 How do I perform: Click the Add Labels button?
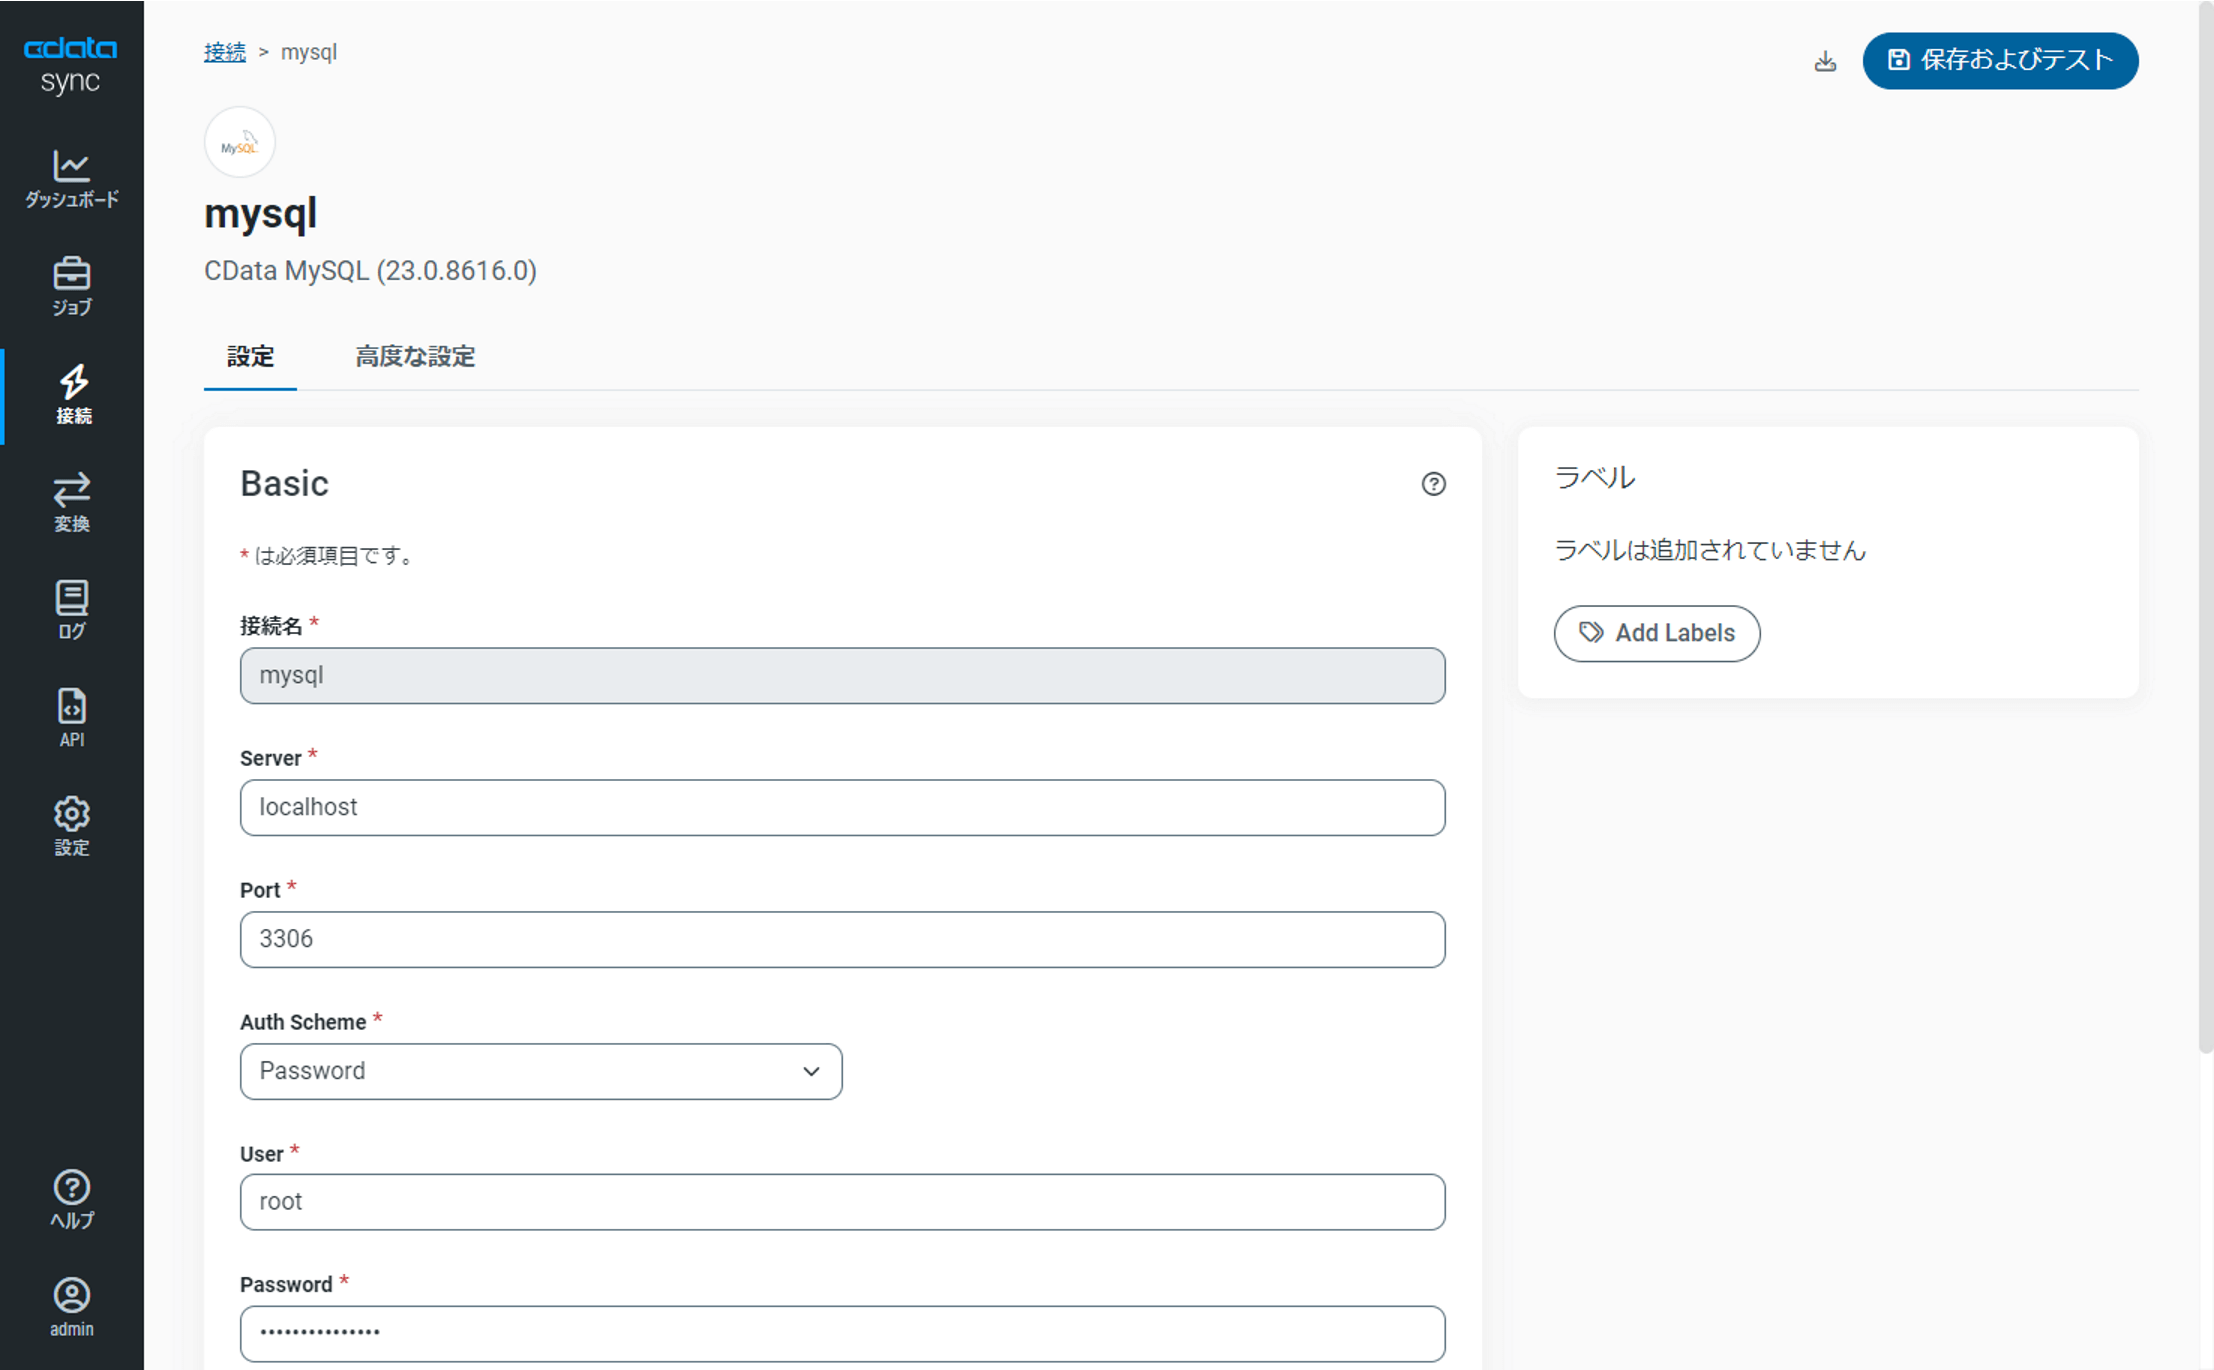pyautogui.click(x=1656, y=633)
